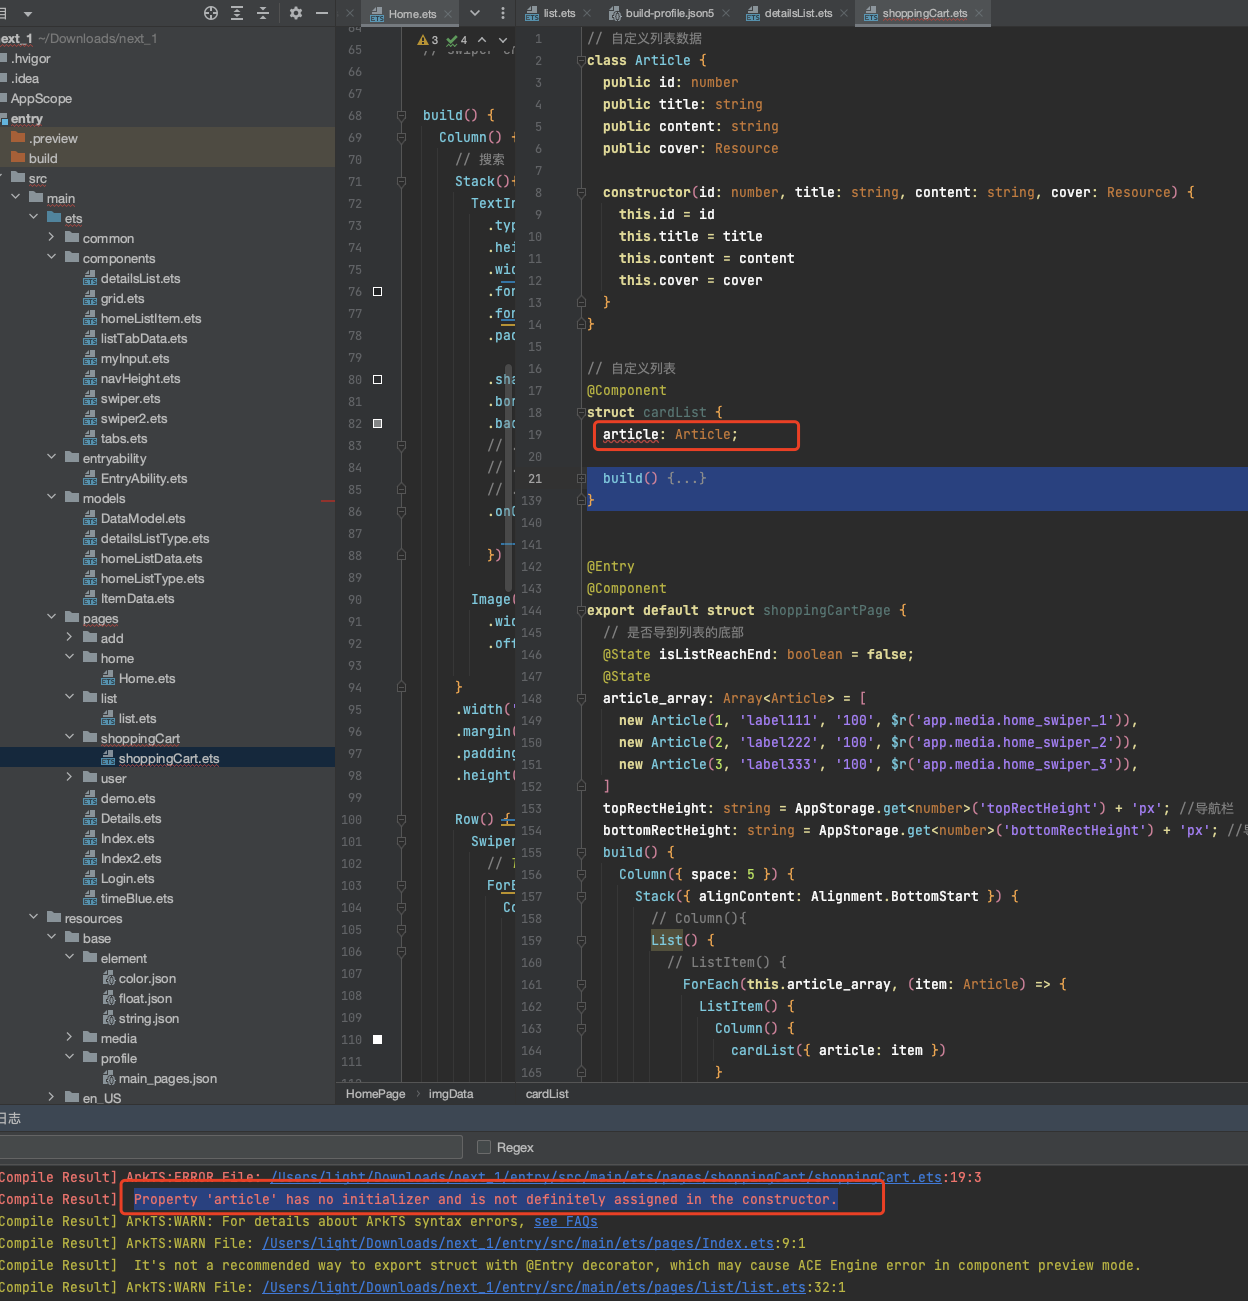Close the shoppingCart.ets editor tab
This screenshot has width=1248, height=1301.
pos(979,13)
